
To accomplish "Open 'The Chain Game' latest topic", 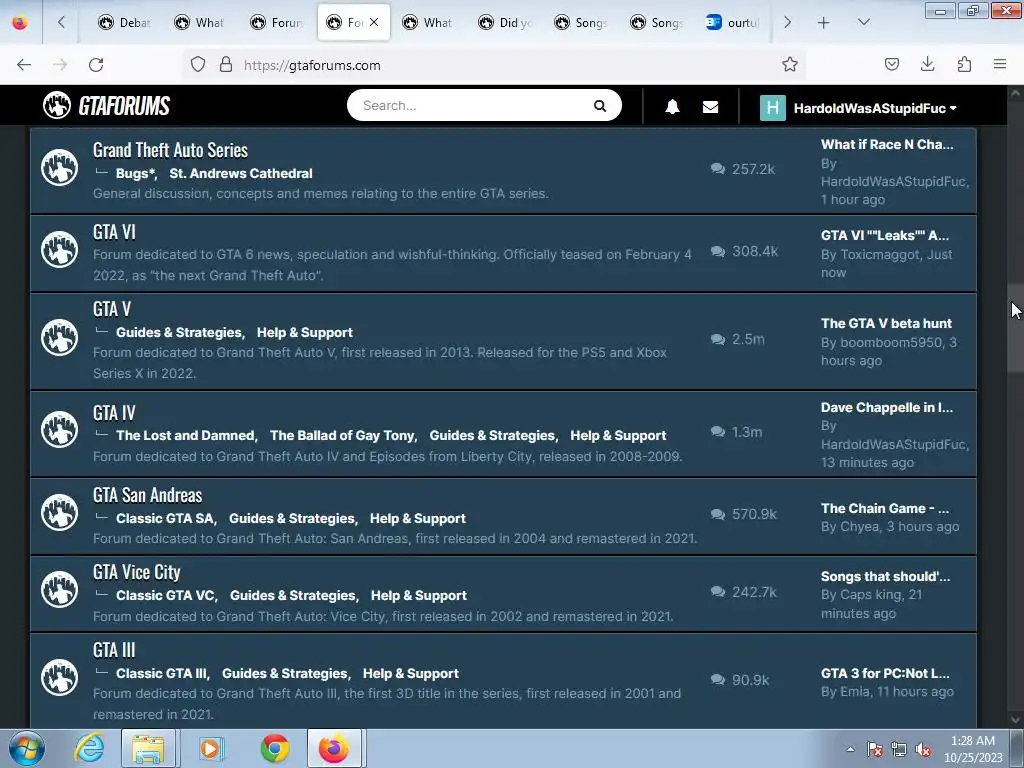I will (885, 508).
